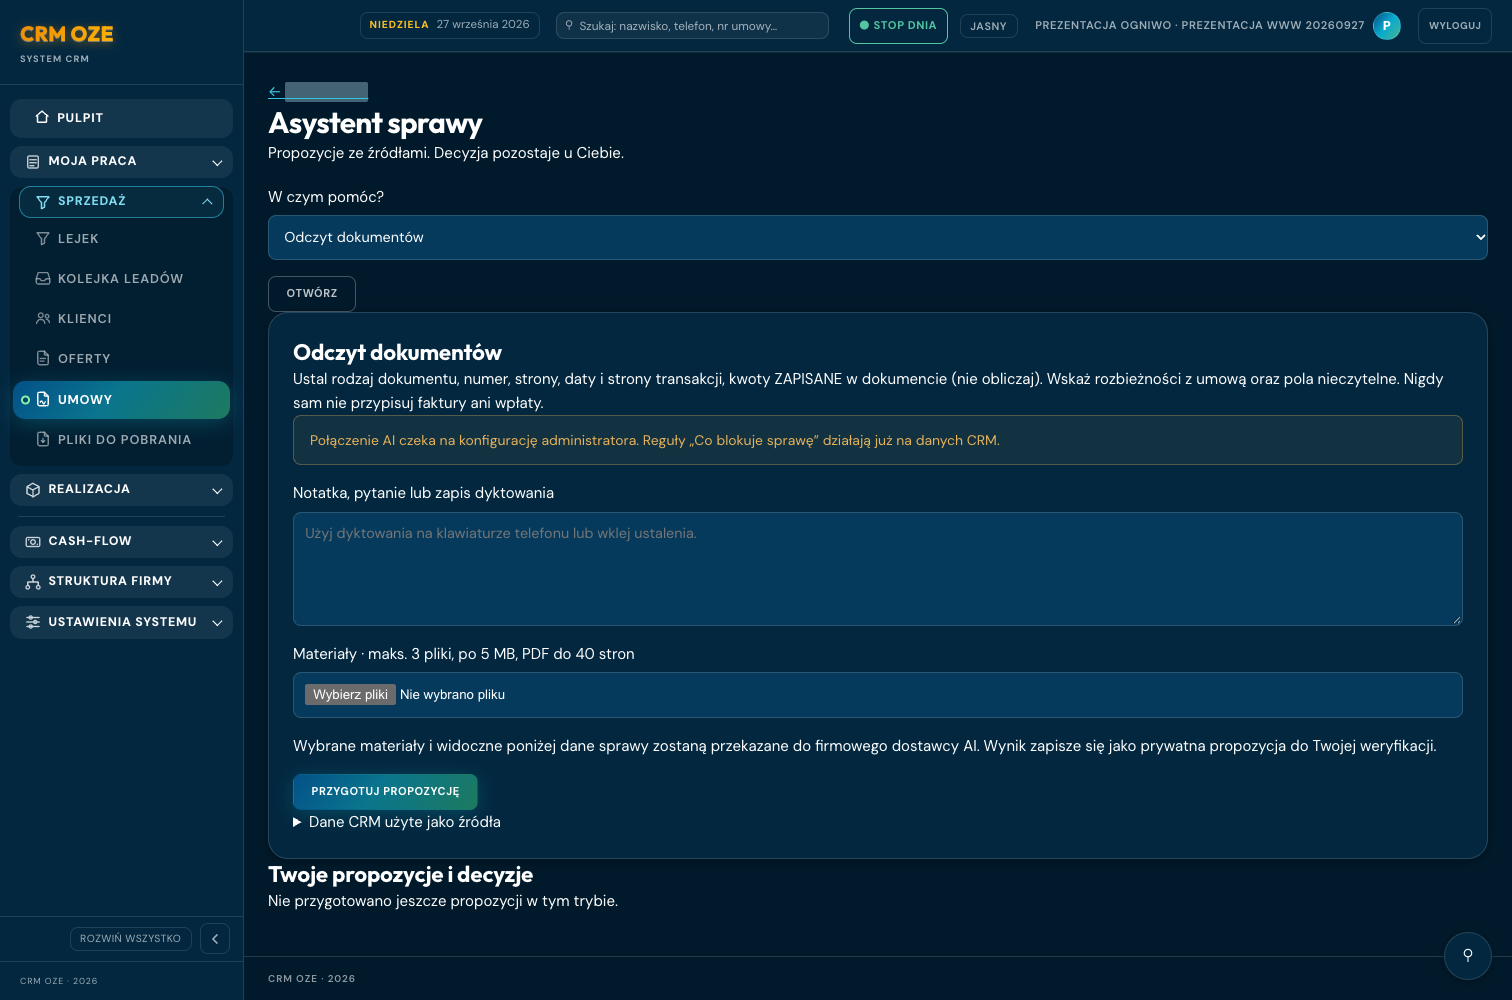1512x1000 pixels.
Task: Click the date 'Niedziela 27 września 2026'
Action: pyautogui.click(x=450, y=25)
